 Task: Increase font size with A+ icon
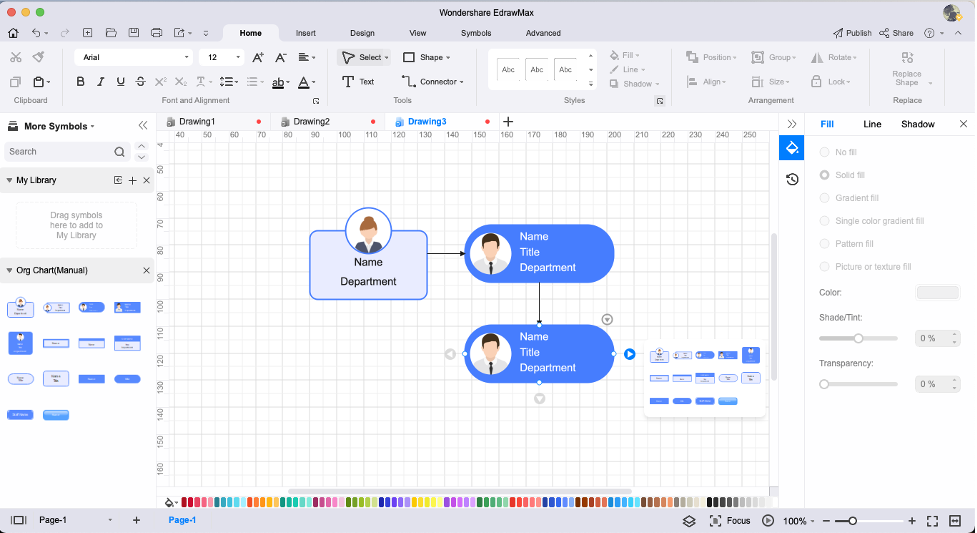pos(258,57)
